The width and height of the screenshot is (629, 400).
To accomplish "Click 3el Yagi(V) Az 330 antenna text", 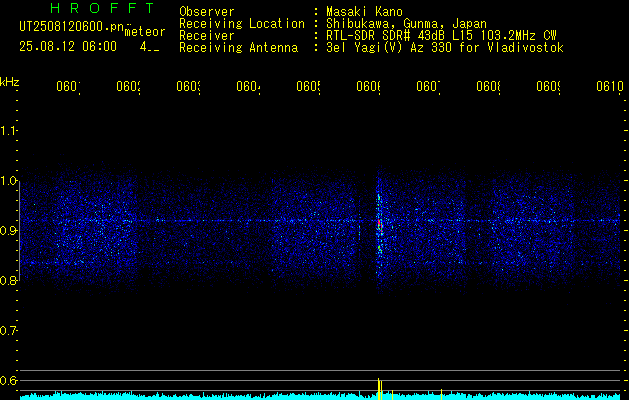I will point(445,48).
